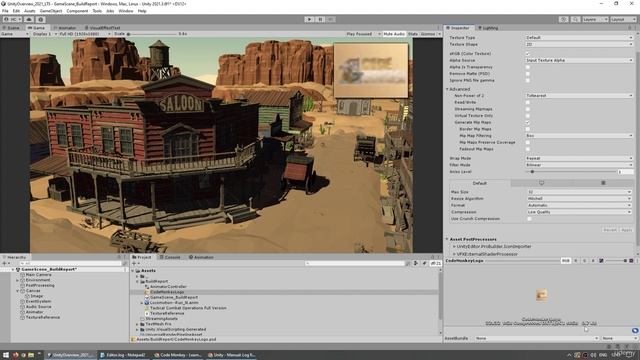
Task: Open the Max Size dropdown
Action: pos(579,192)
